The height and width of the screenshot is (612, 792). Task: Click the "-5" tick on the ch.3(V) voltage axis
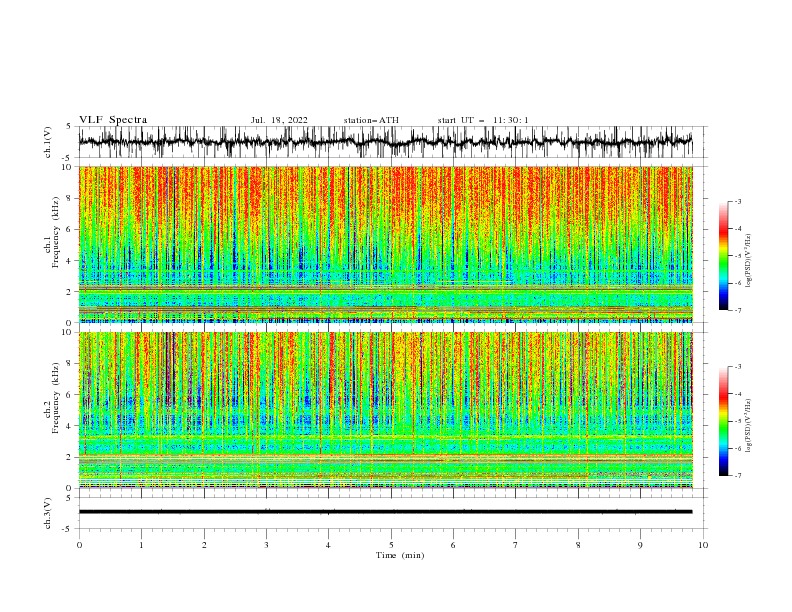click(67, 529)
